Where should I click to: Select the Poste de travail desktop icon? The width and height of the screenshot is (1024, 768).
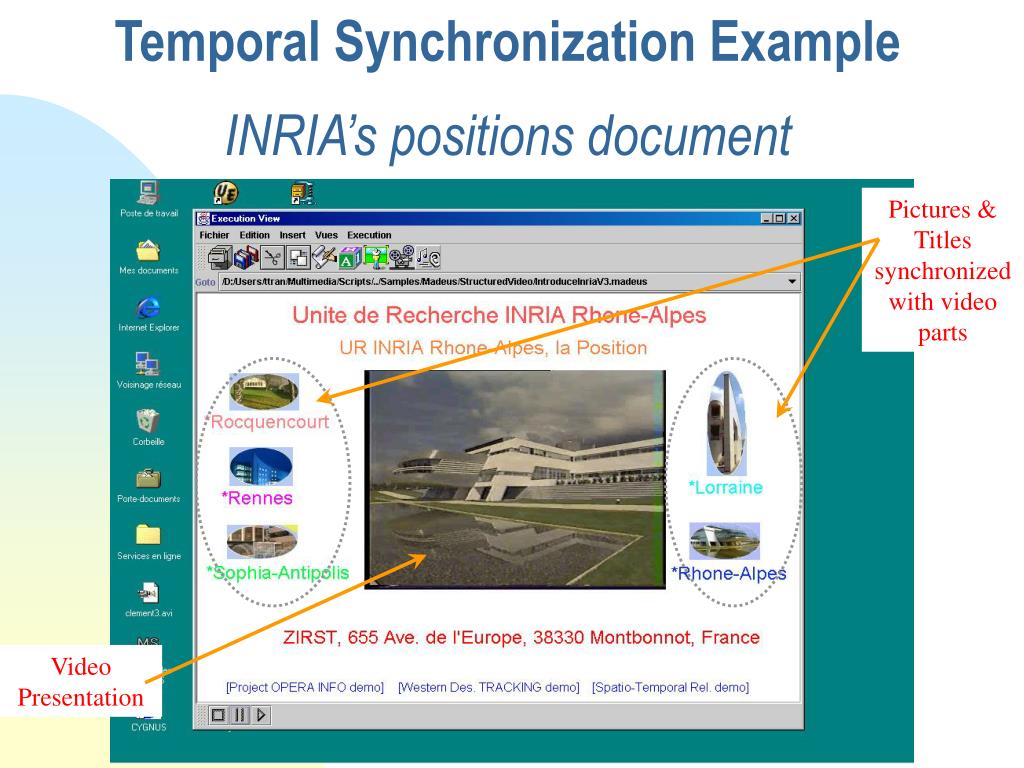click(x=148, y=199)
